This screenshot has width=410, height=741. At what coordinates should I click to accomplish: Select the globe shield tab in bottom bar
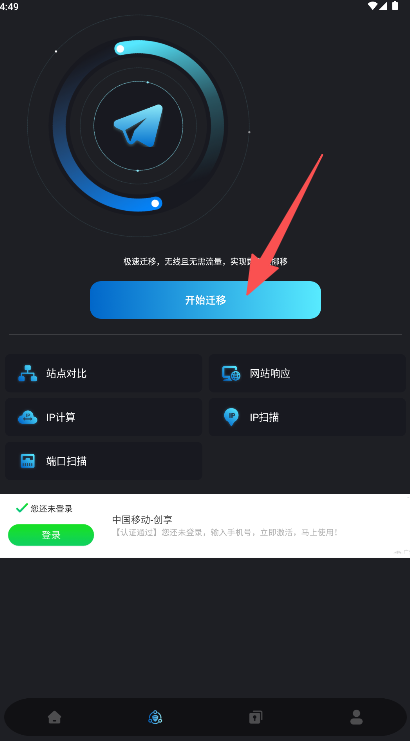click(155, 717)
